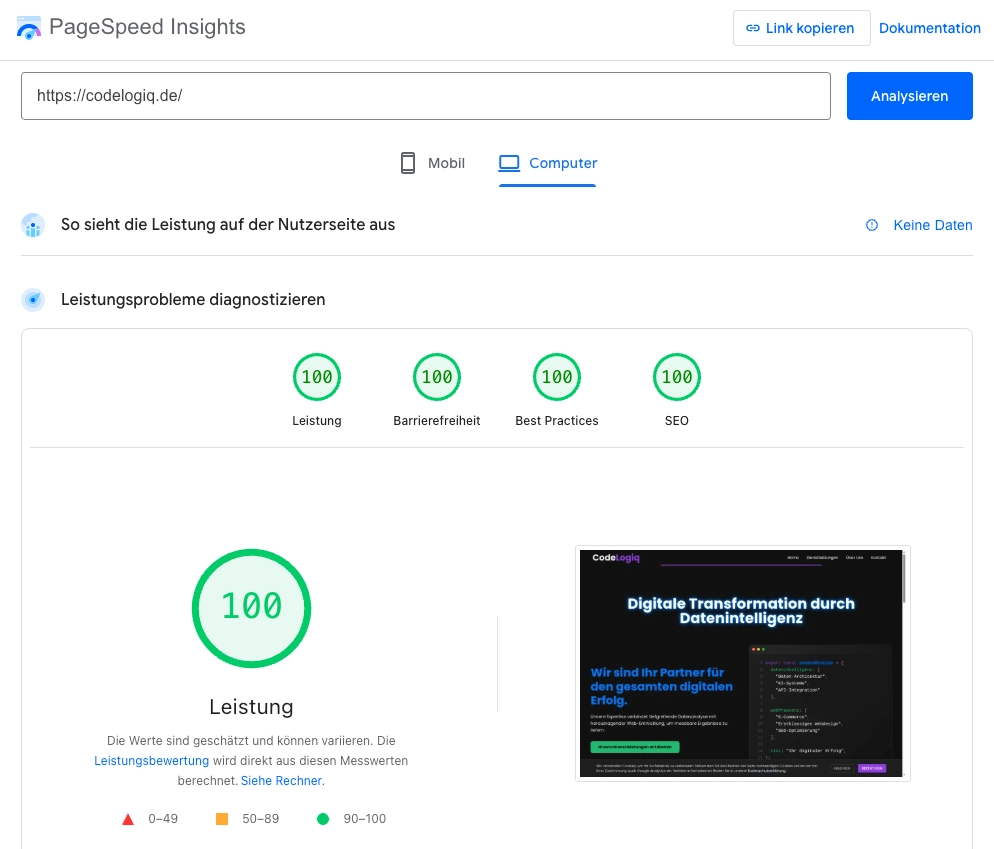Click the Barrierefreiheit score circle

click(437, 377)
